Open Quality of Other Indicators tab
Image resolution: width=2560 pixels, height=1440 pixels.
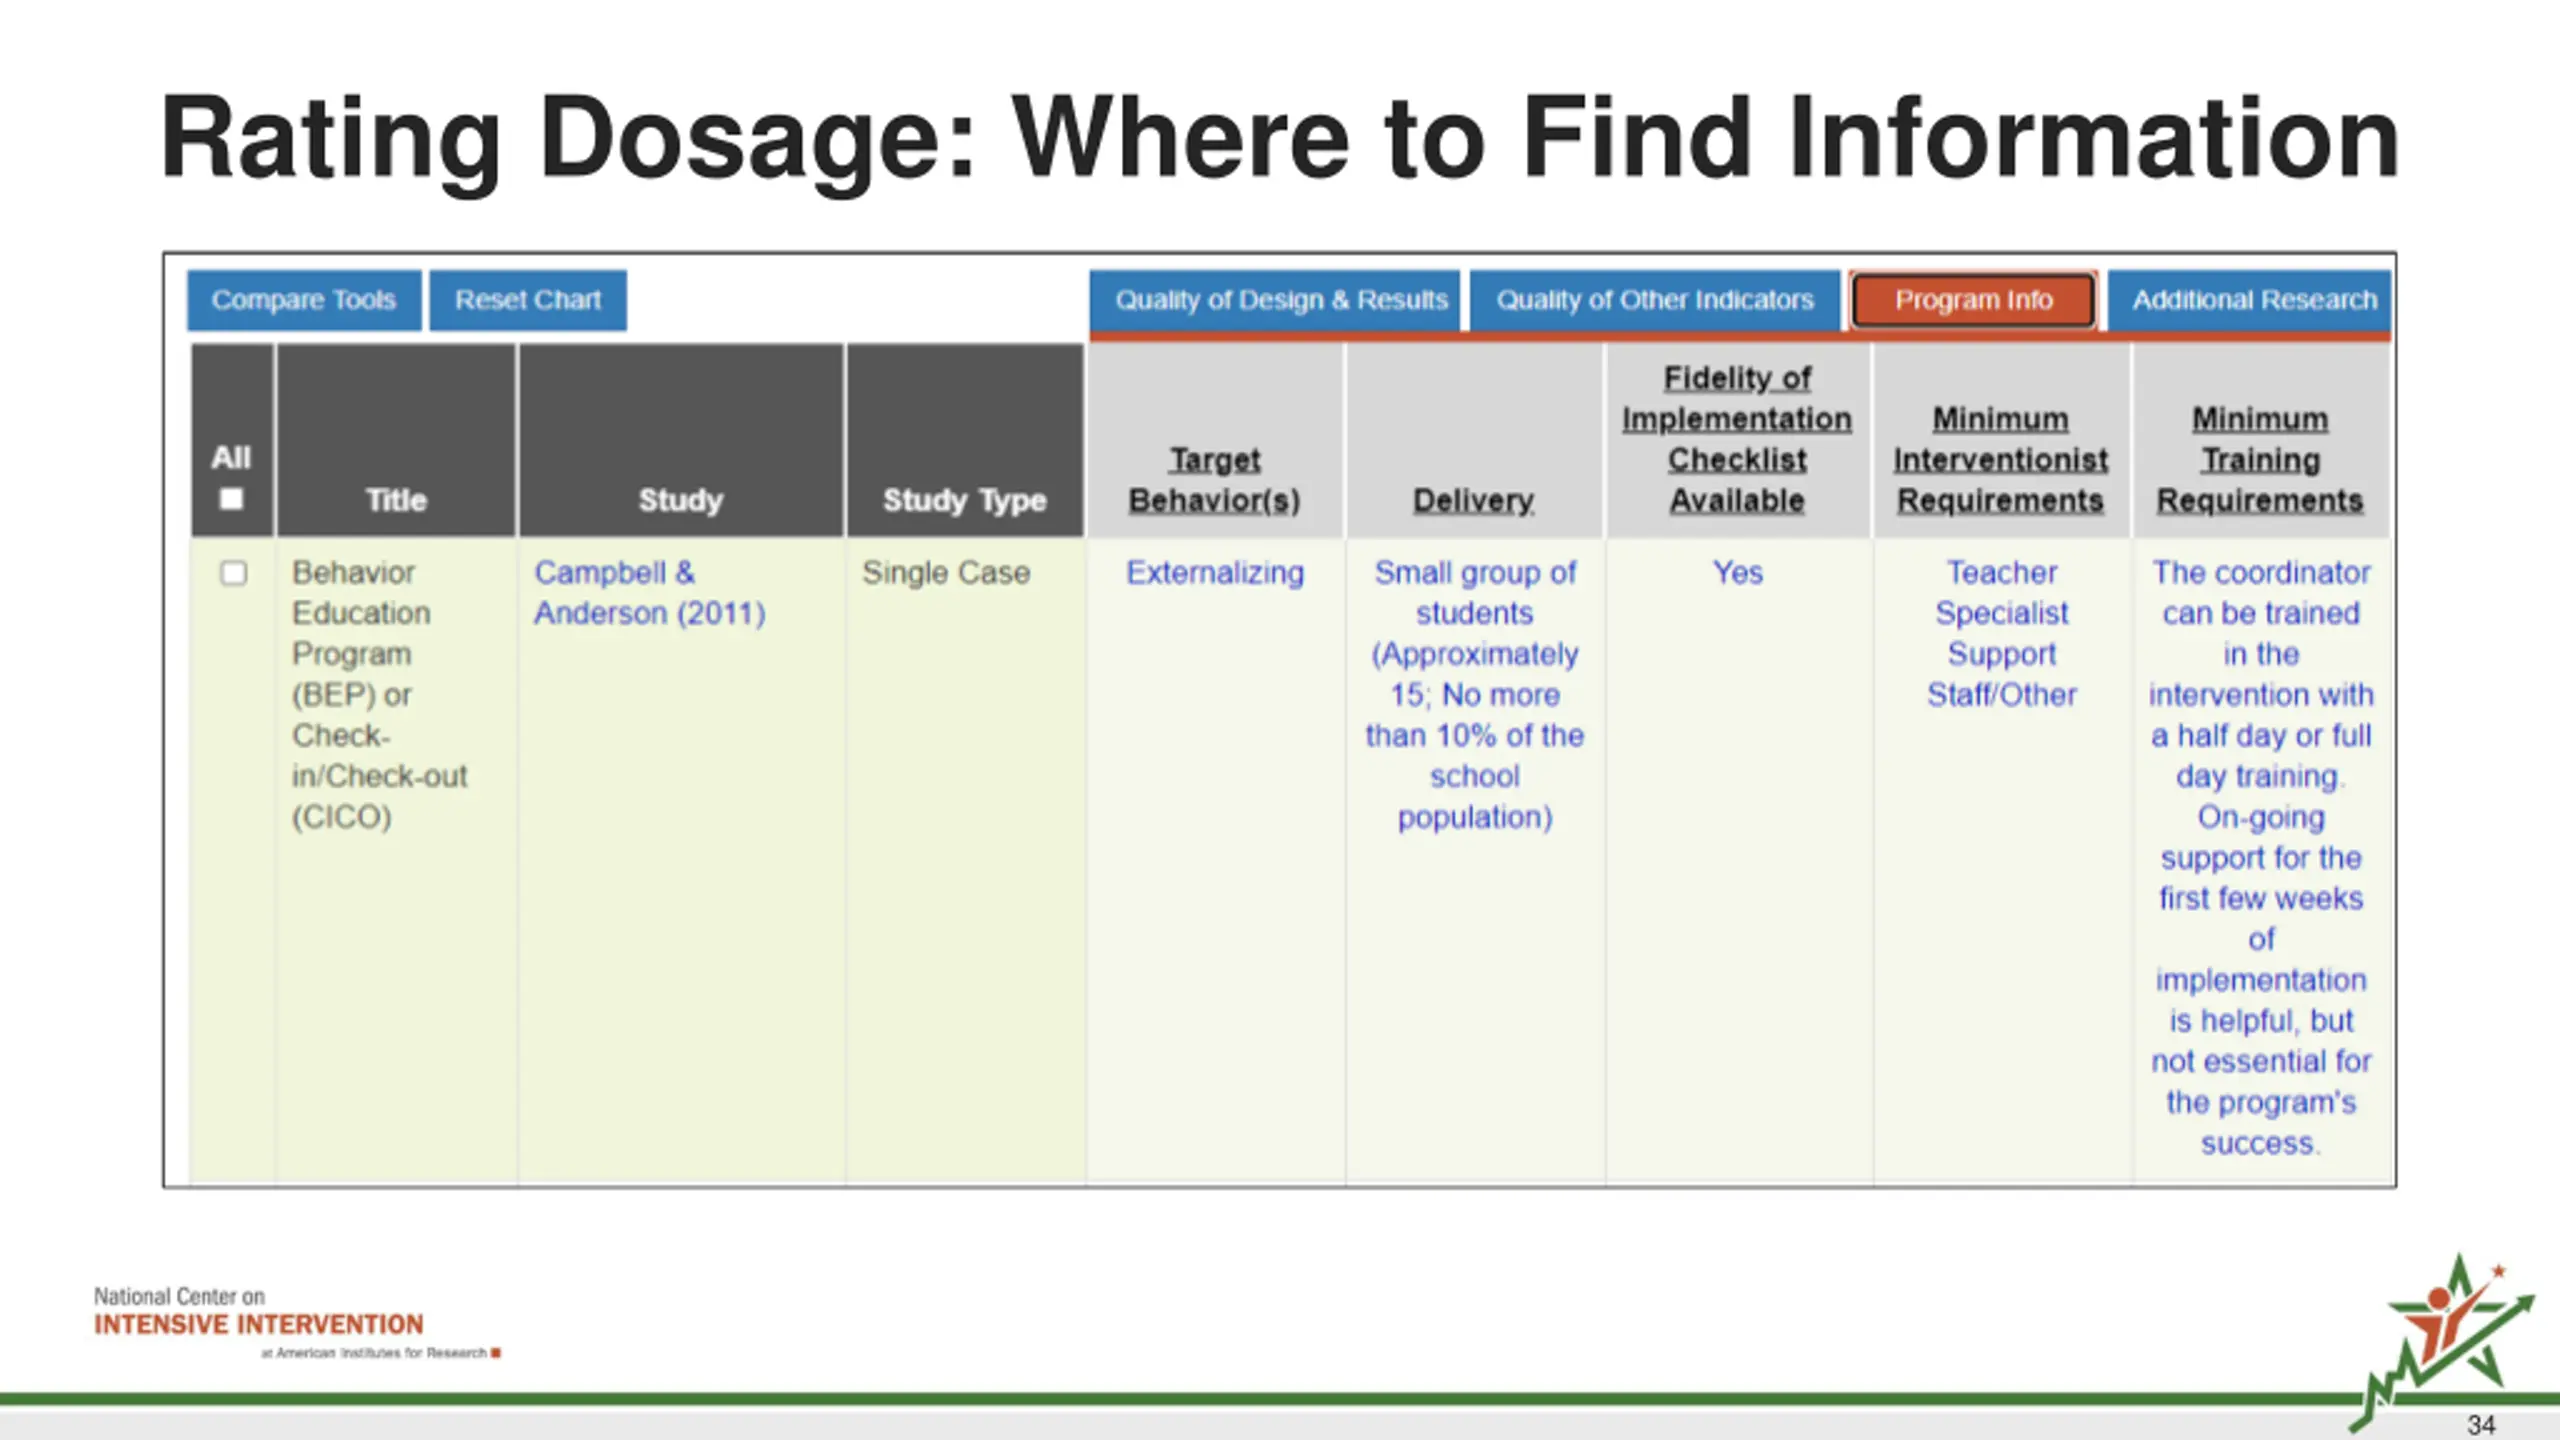click(x=1655, y=300)
